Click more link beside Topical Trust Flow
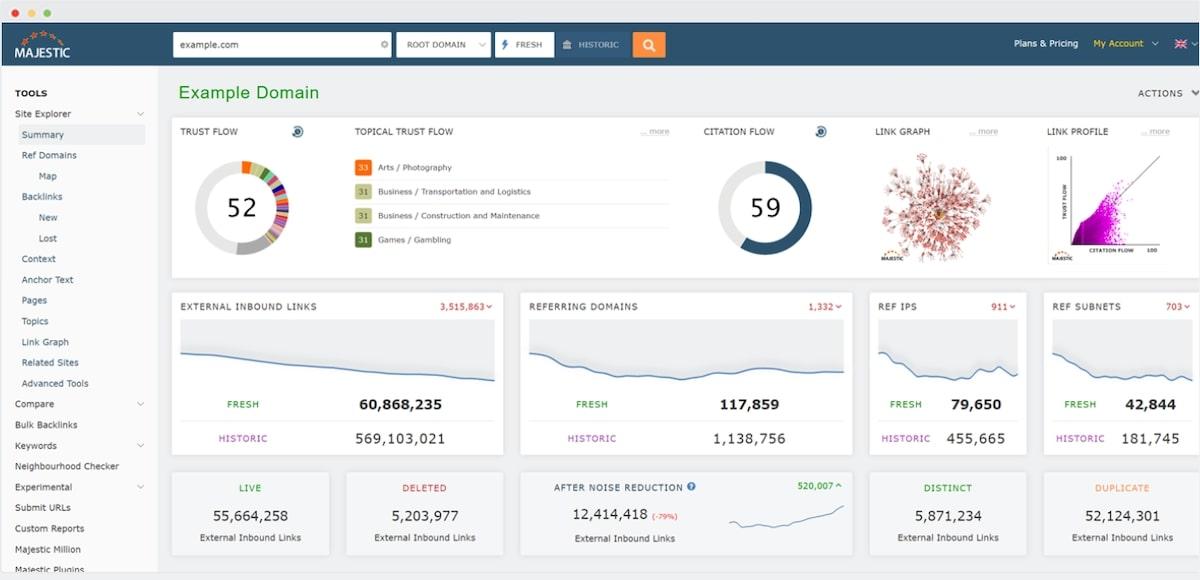Screen dimensions: 1200x580 pyautogui.click(x=656, y=132)
